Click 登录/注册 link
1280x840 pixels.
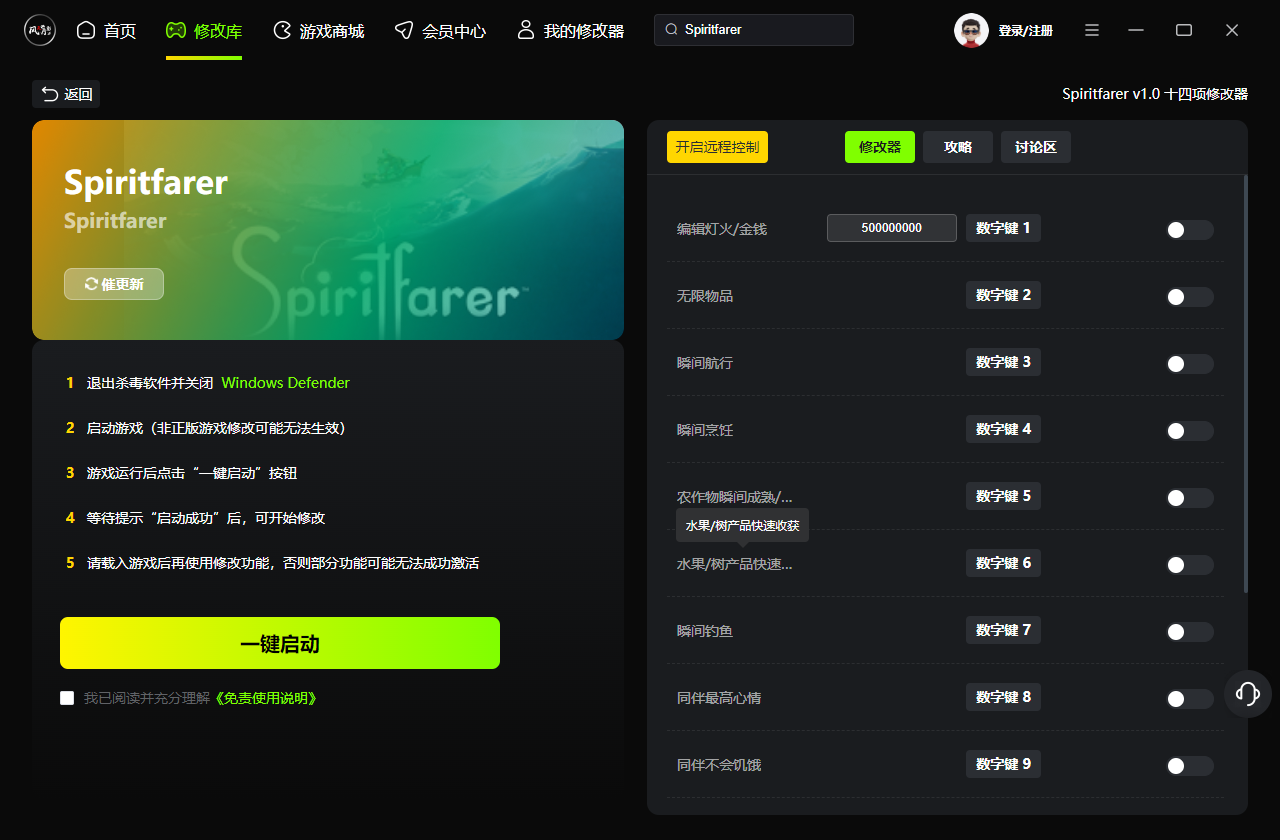pyautogui.click(x=1025, y=31)
